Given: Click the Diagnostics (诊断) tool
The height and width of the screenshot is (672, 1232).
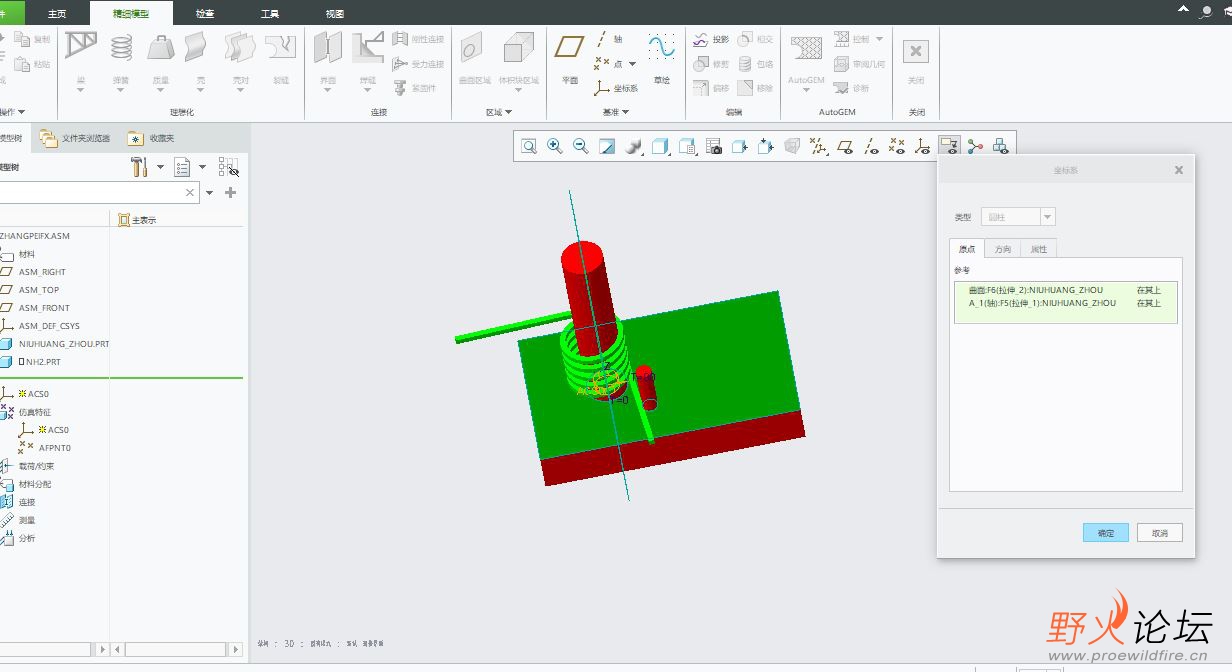Looking at the screenshot, I should click(852, 88).
